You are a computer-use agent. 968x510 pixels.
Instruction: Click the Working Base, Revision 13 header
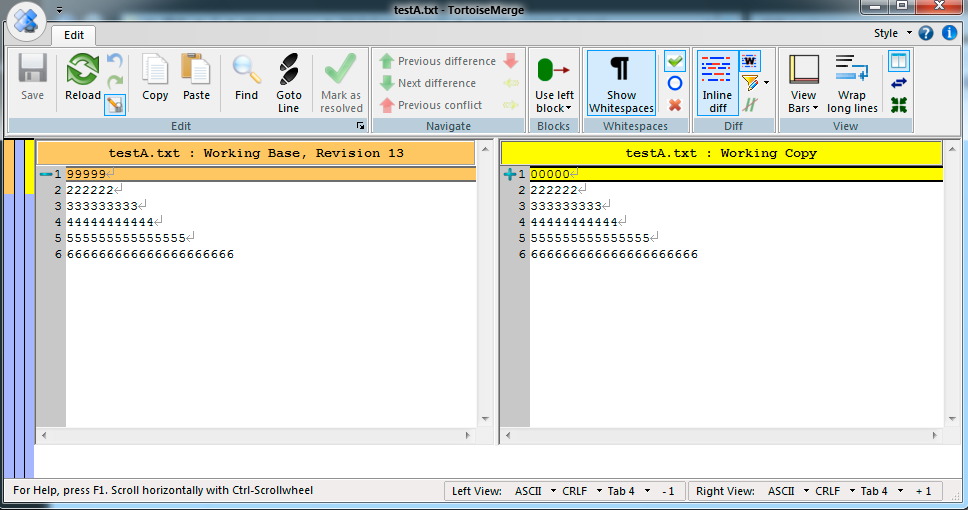coord(256,153)
